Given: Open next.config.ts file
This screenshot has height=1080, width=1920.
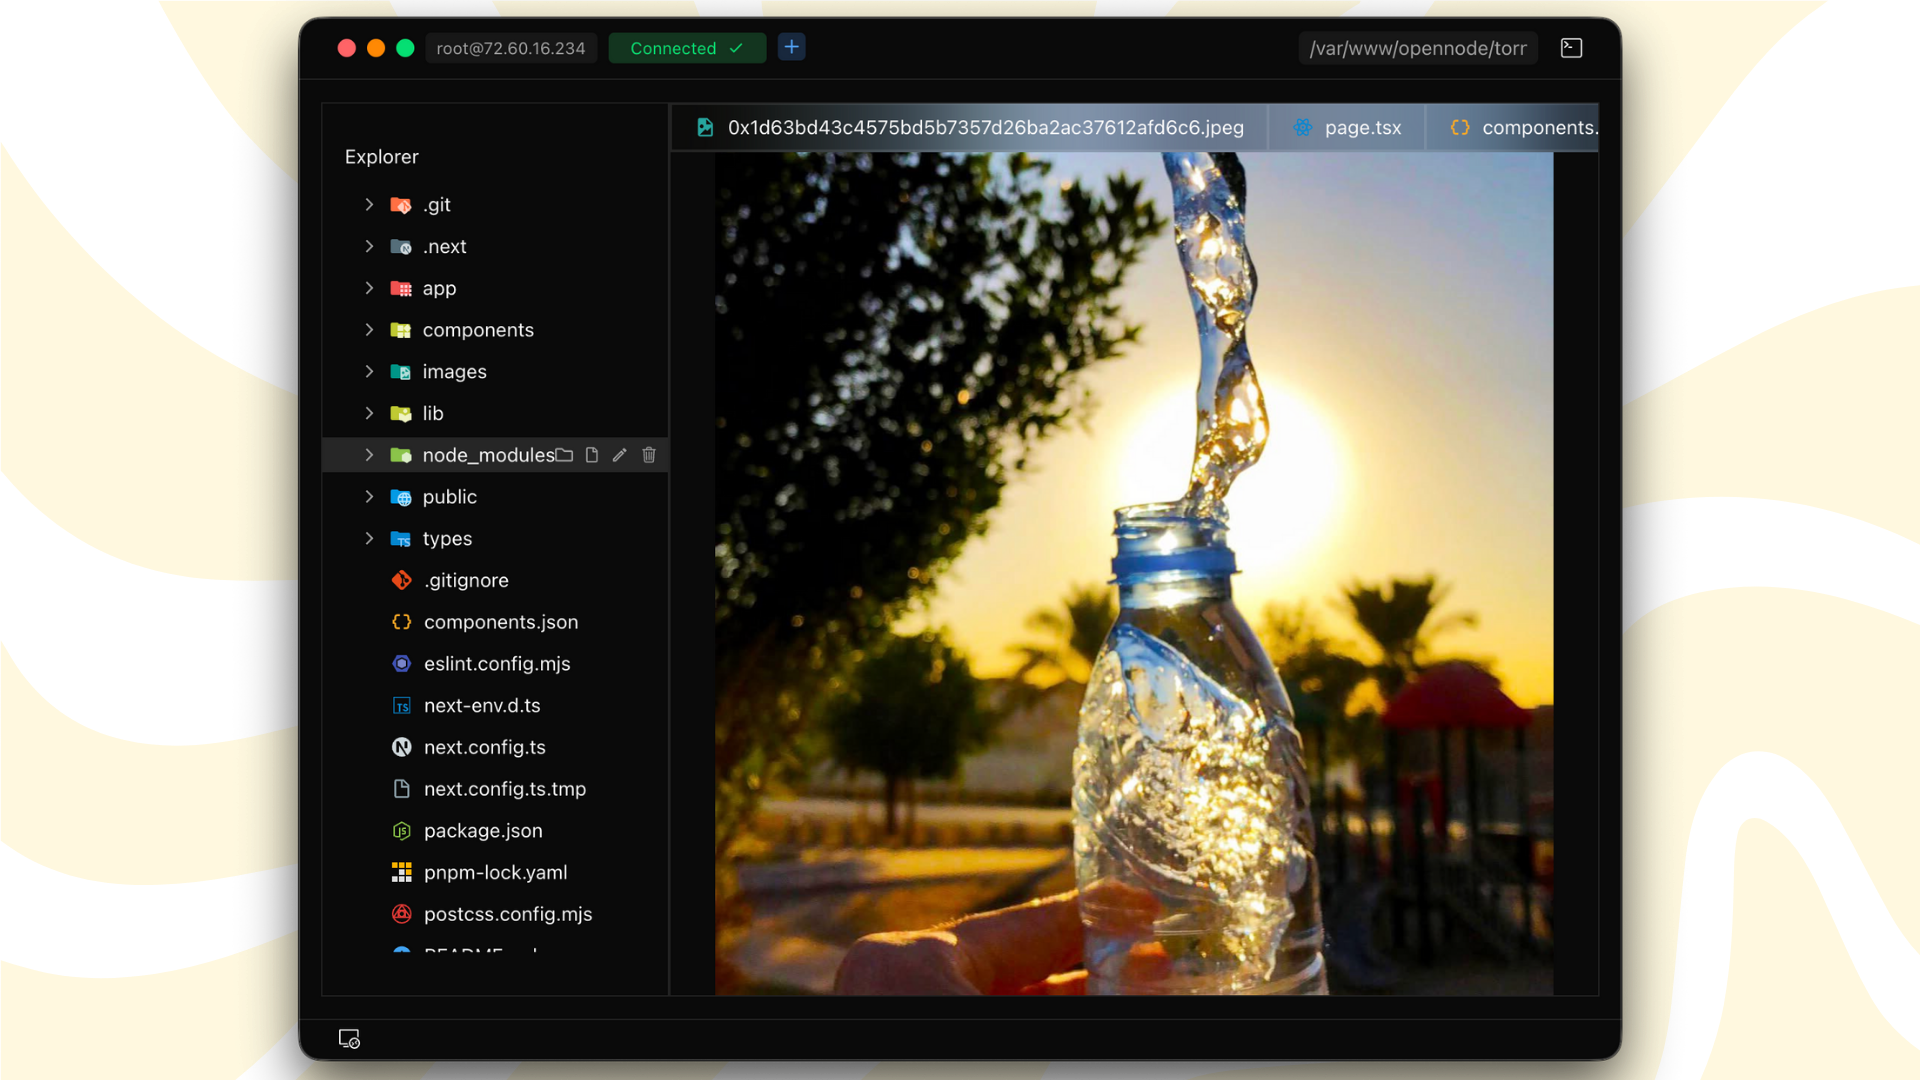Looking at the screenshot, I should point(485,747).
